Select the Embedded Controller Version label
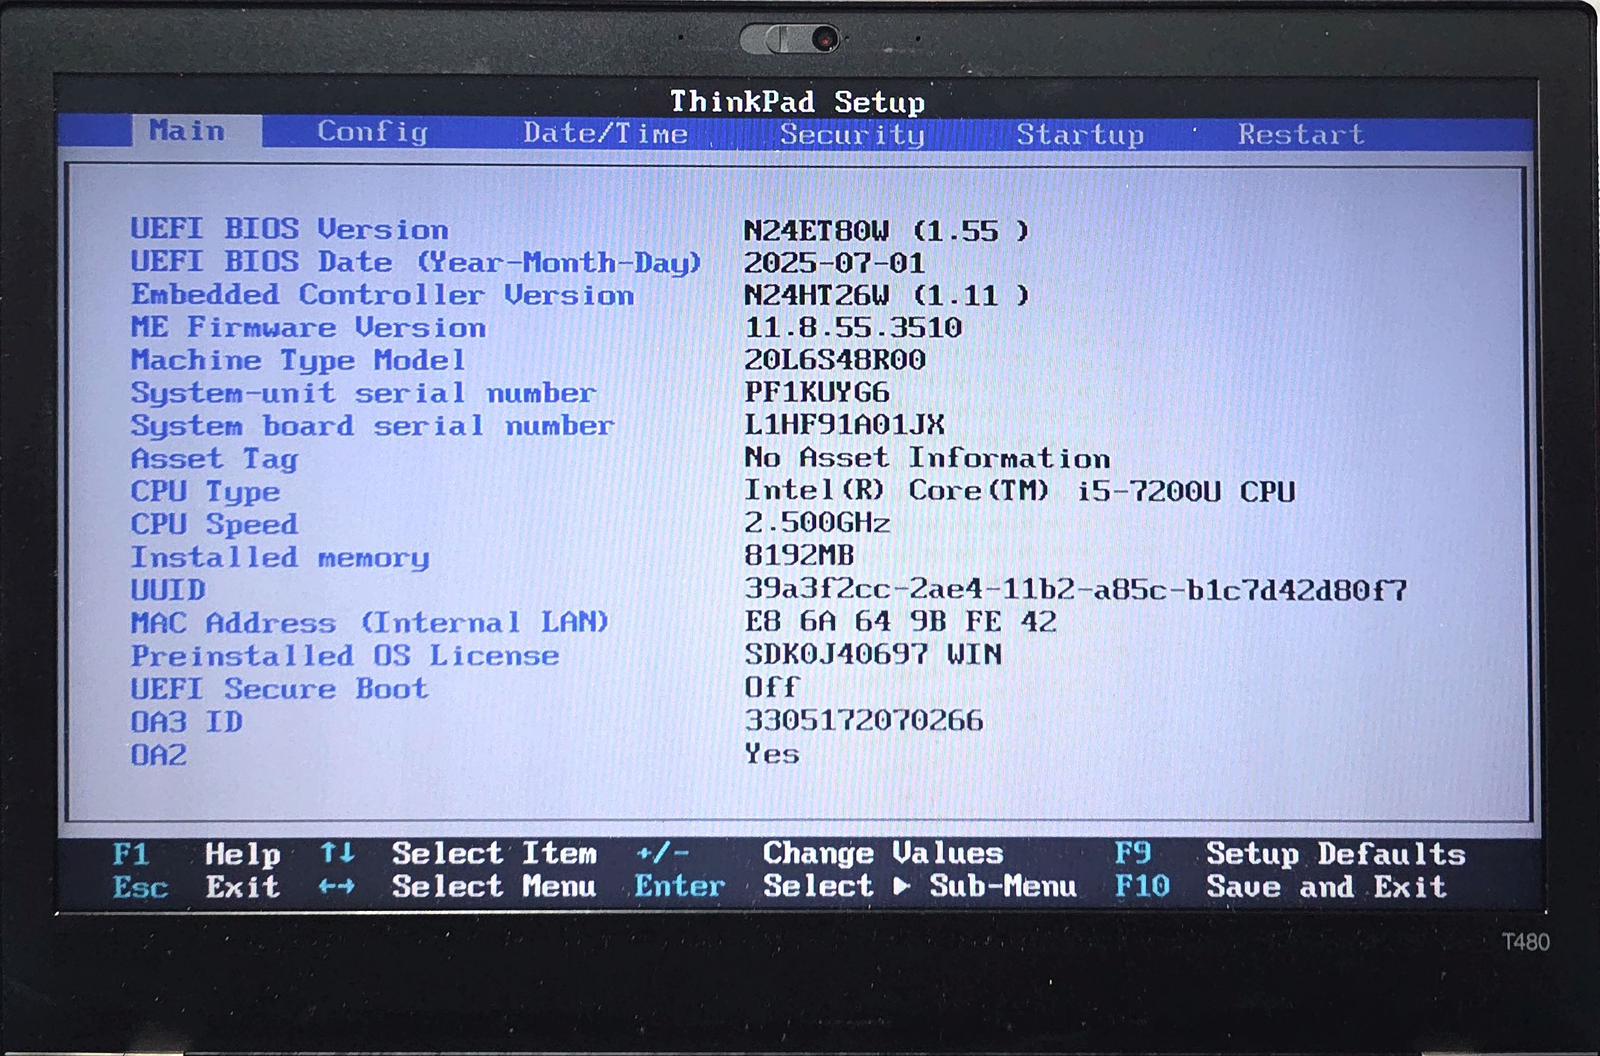The height and width of the screenshot is (1056, 1600). pos(382,295)
